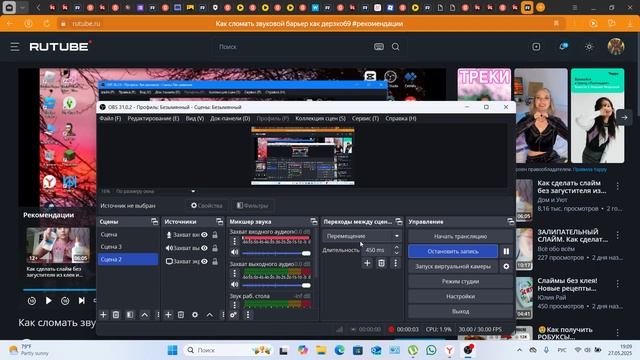The width and height of the screenshot is (640, 360).
Task: Click Начать трансляцию button
Action: pyautogui.click(x=460, y=236)
